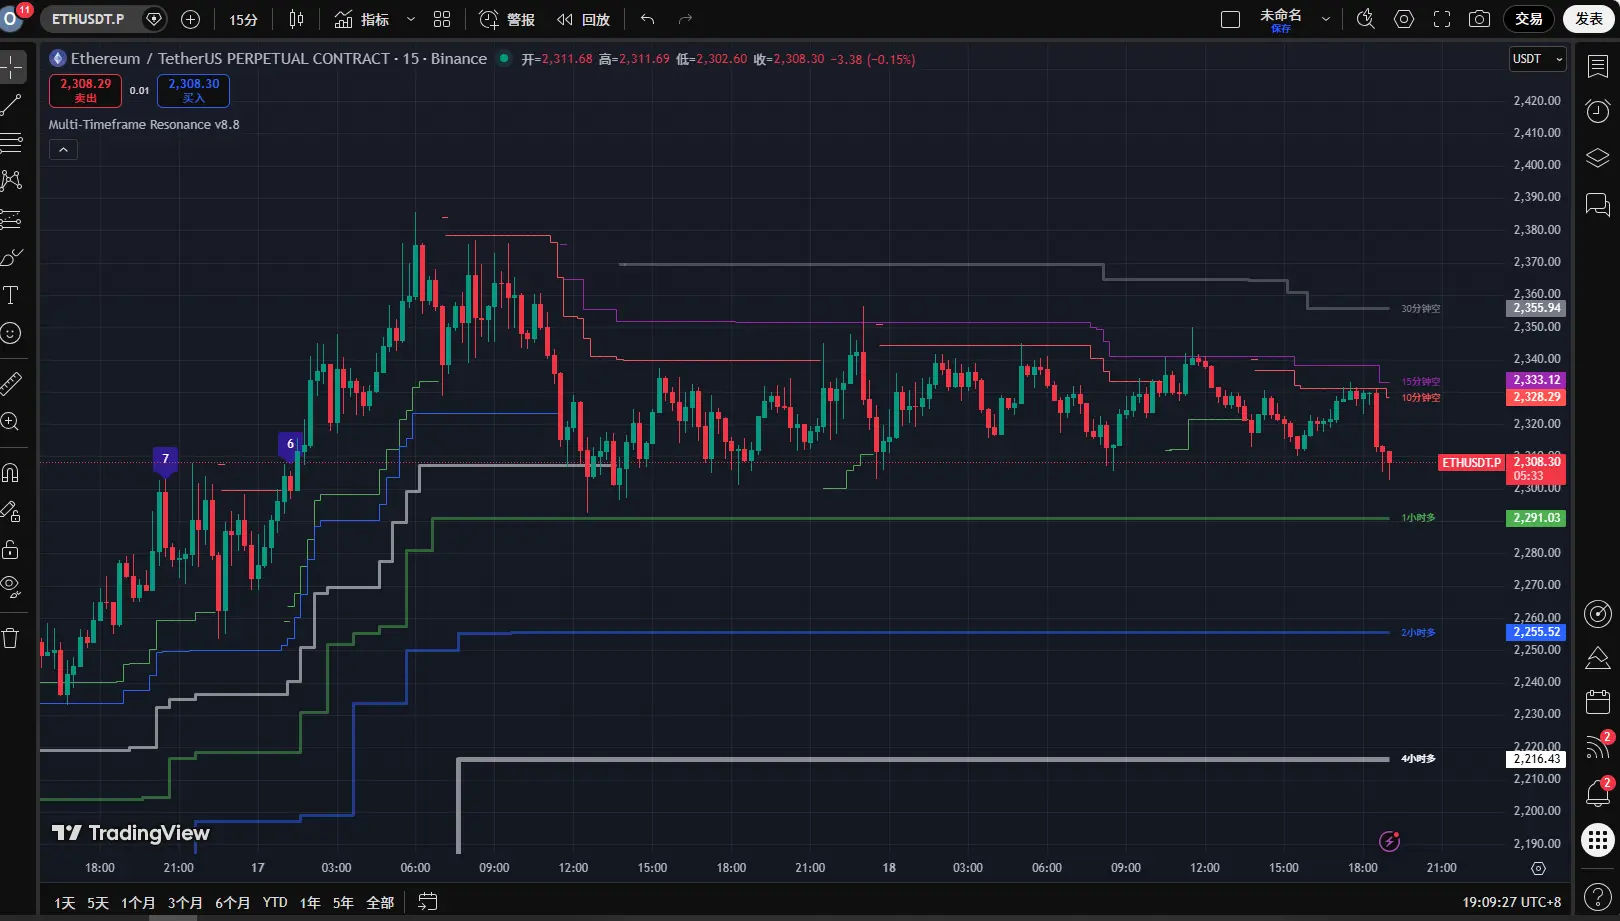The width and height of the screenshot is (1620, 921).
Task: Click the add symbol plus icon
Action: pos(190,19)
